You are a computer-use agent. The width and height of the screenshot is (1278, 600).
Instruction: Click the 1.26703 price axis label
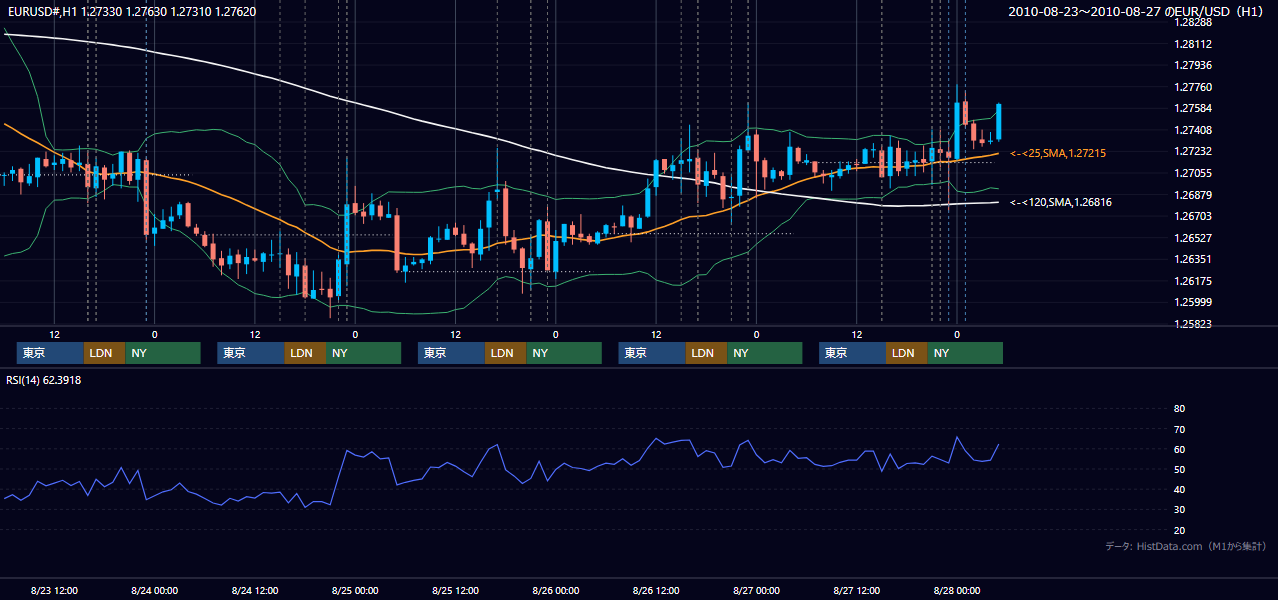click(x=1193, y=217)
